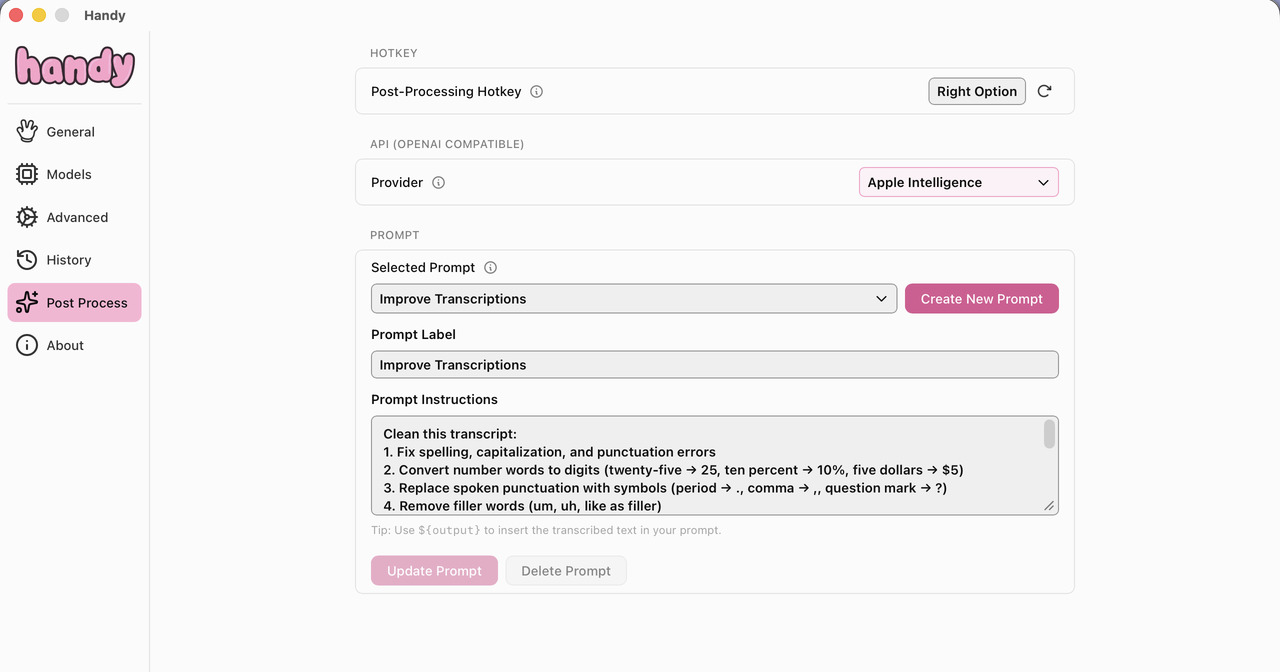
Task: Click the General hand icon in sidebar
Action: pyautogui.click(x=27, y=131)
